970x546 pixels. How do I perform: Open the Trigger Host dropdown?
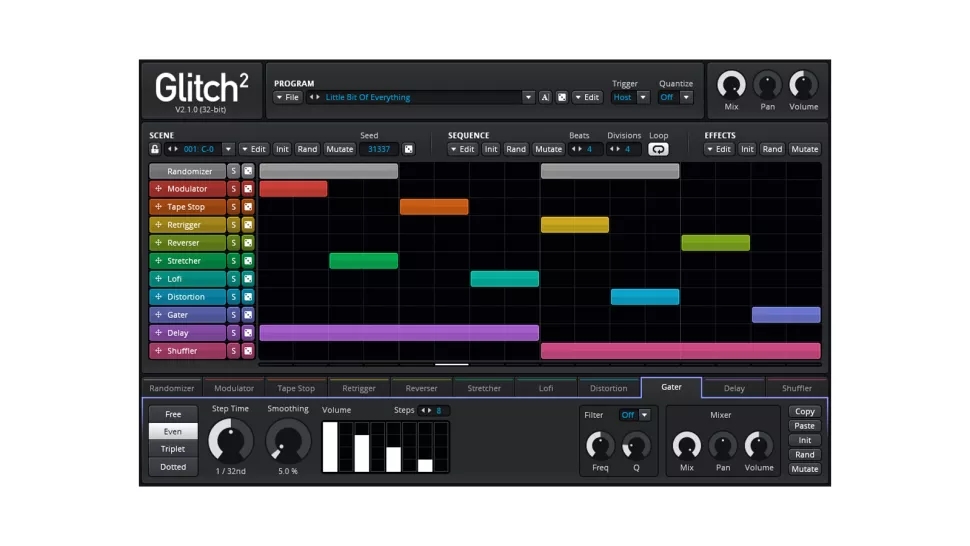(643, 97)
